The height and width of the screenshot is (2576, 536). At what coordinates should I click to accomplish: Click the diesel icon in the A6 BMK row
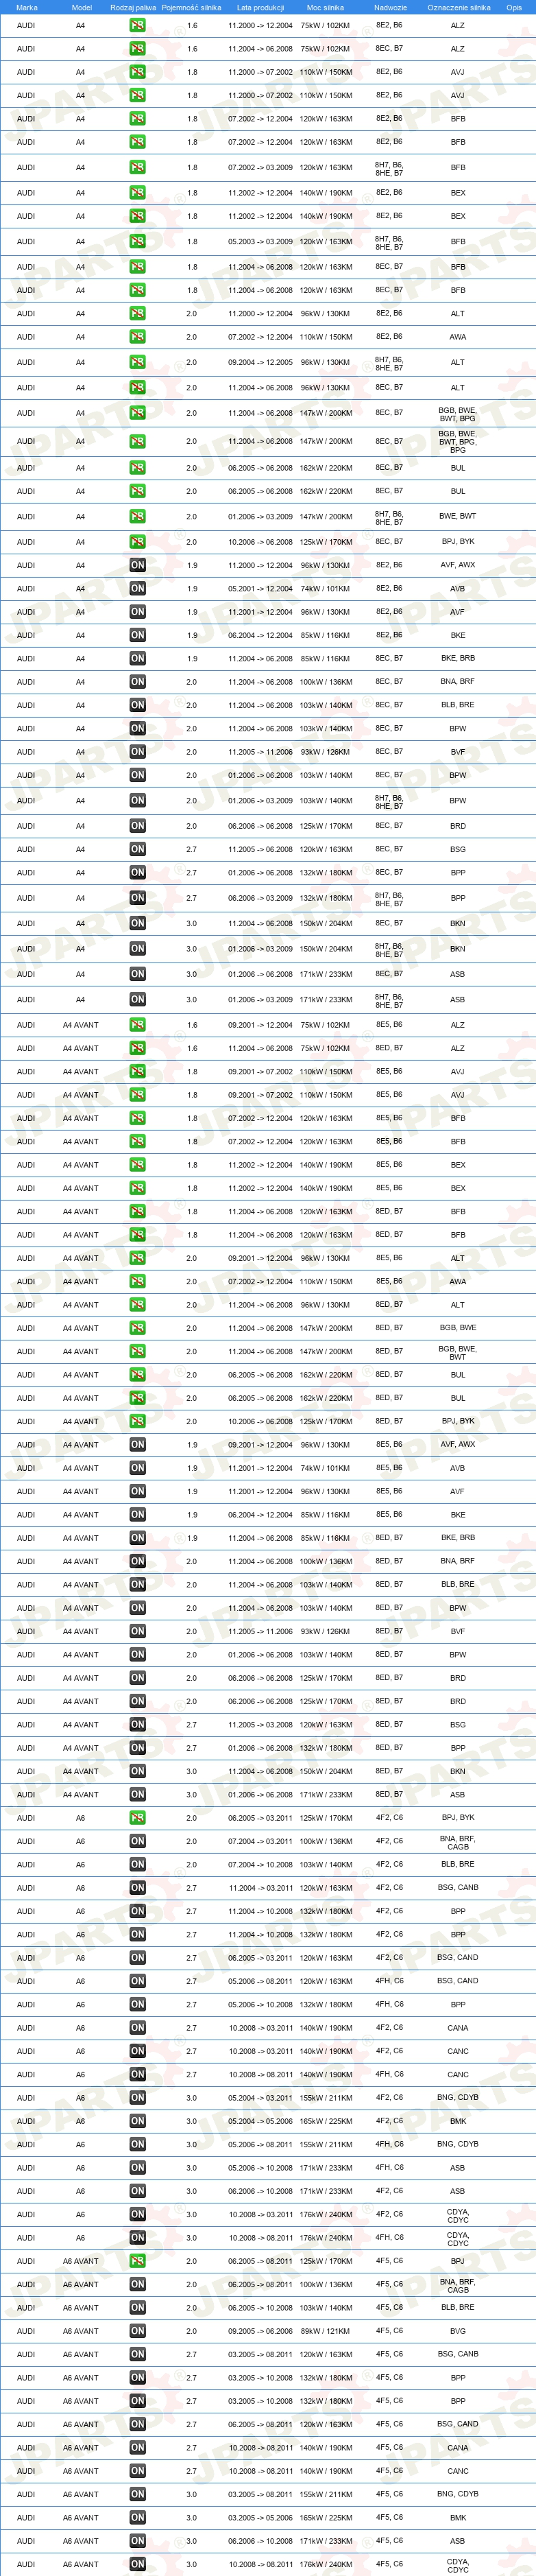coord(137,2121)
